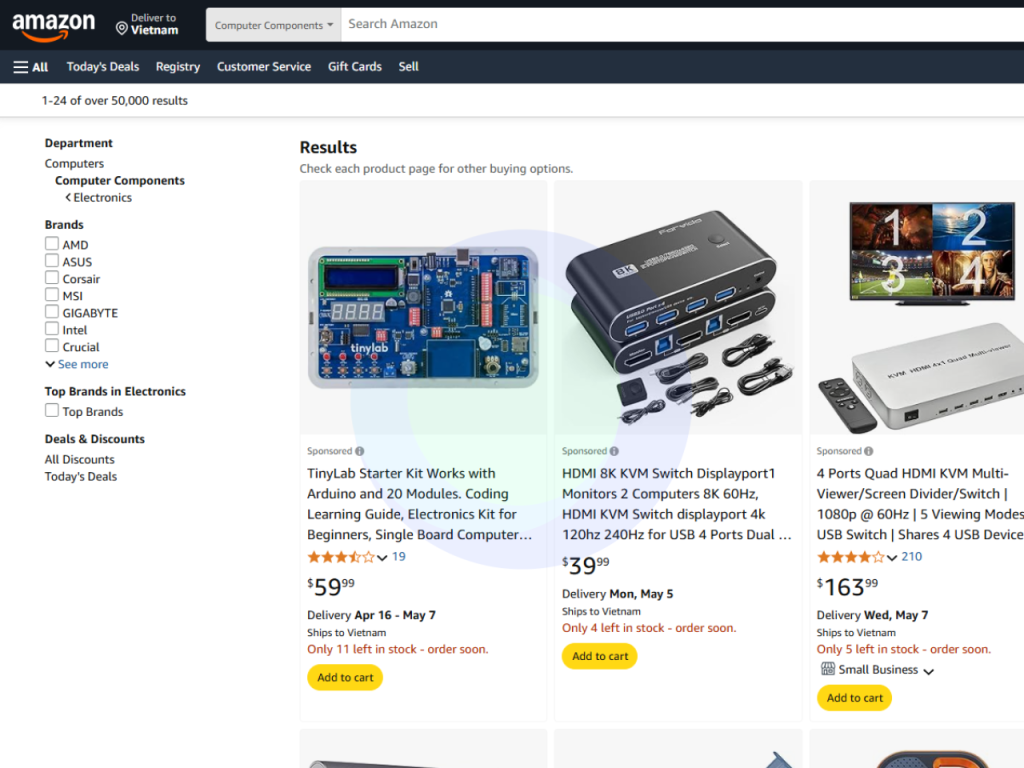
Task: Open the Computer Components search category dropdown
Action: (274, 25)
